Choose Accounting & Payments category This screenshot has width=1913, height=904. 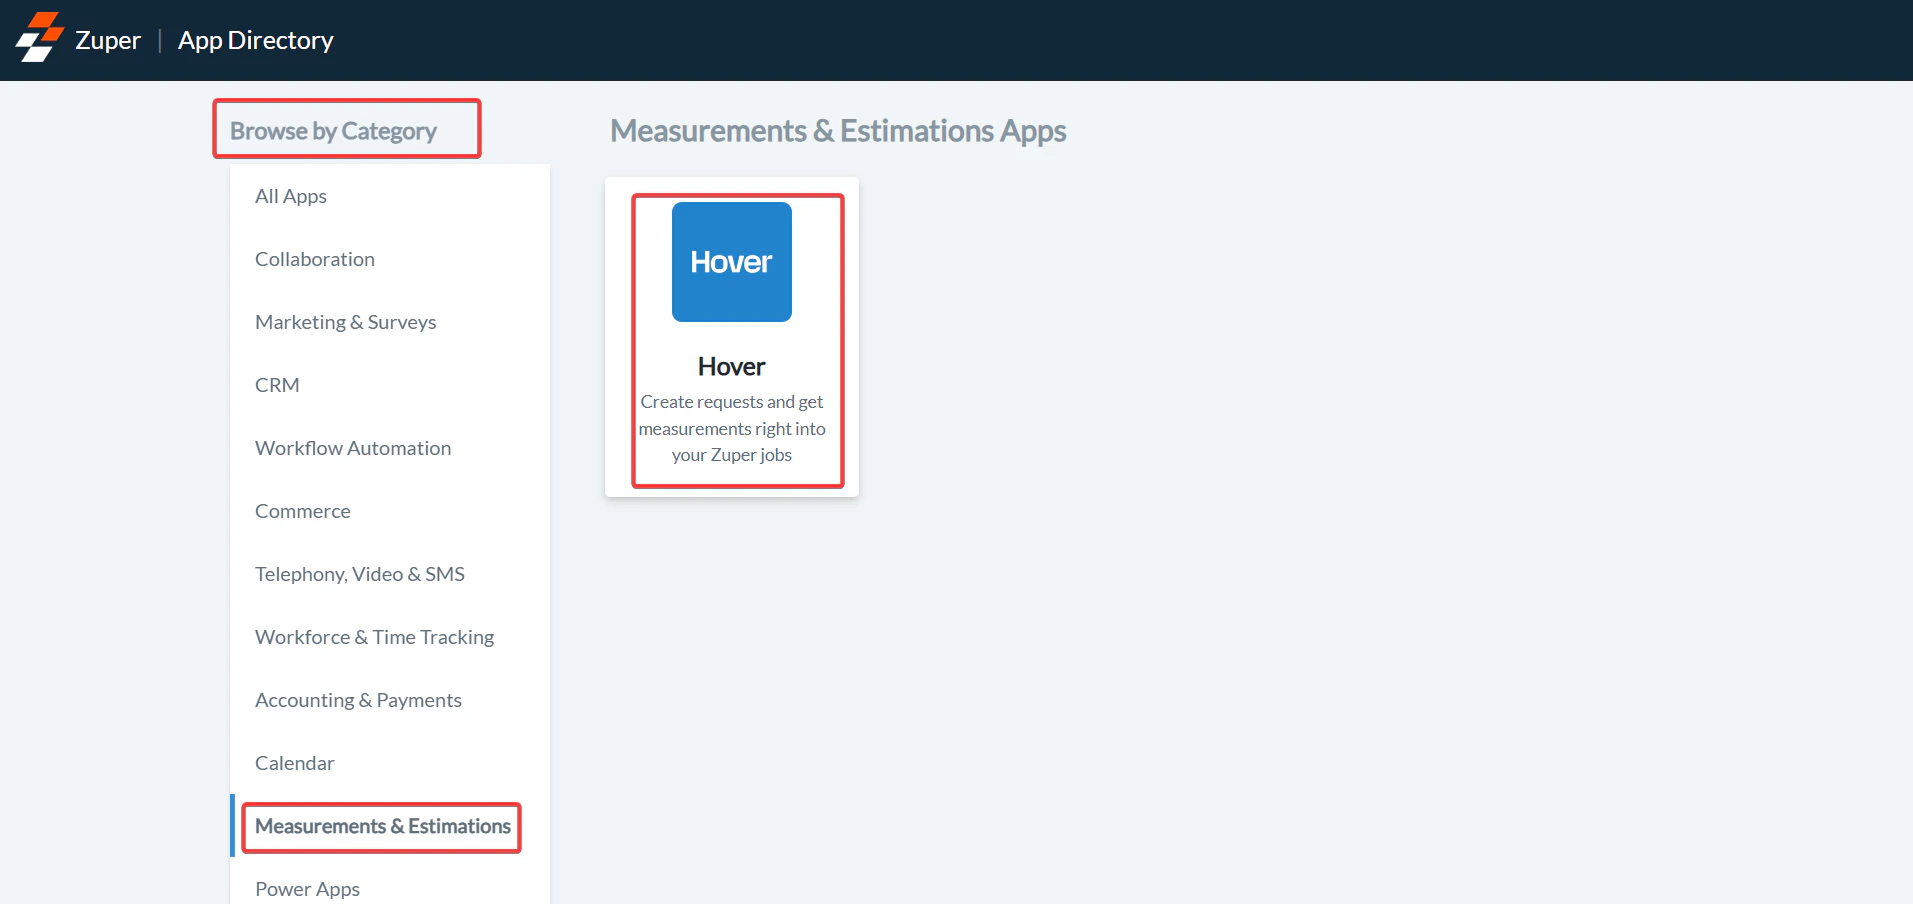pos(358,700)
